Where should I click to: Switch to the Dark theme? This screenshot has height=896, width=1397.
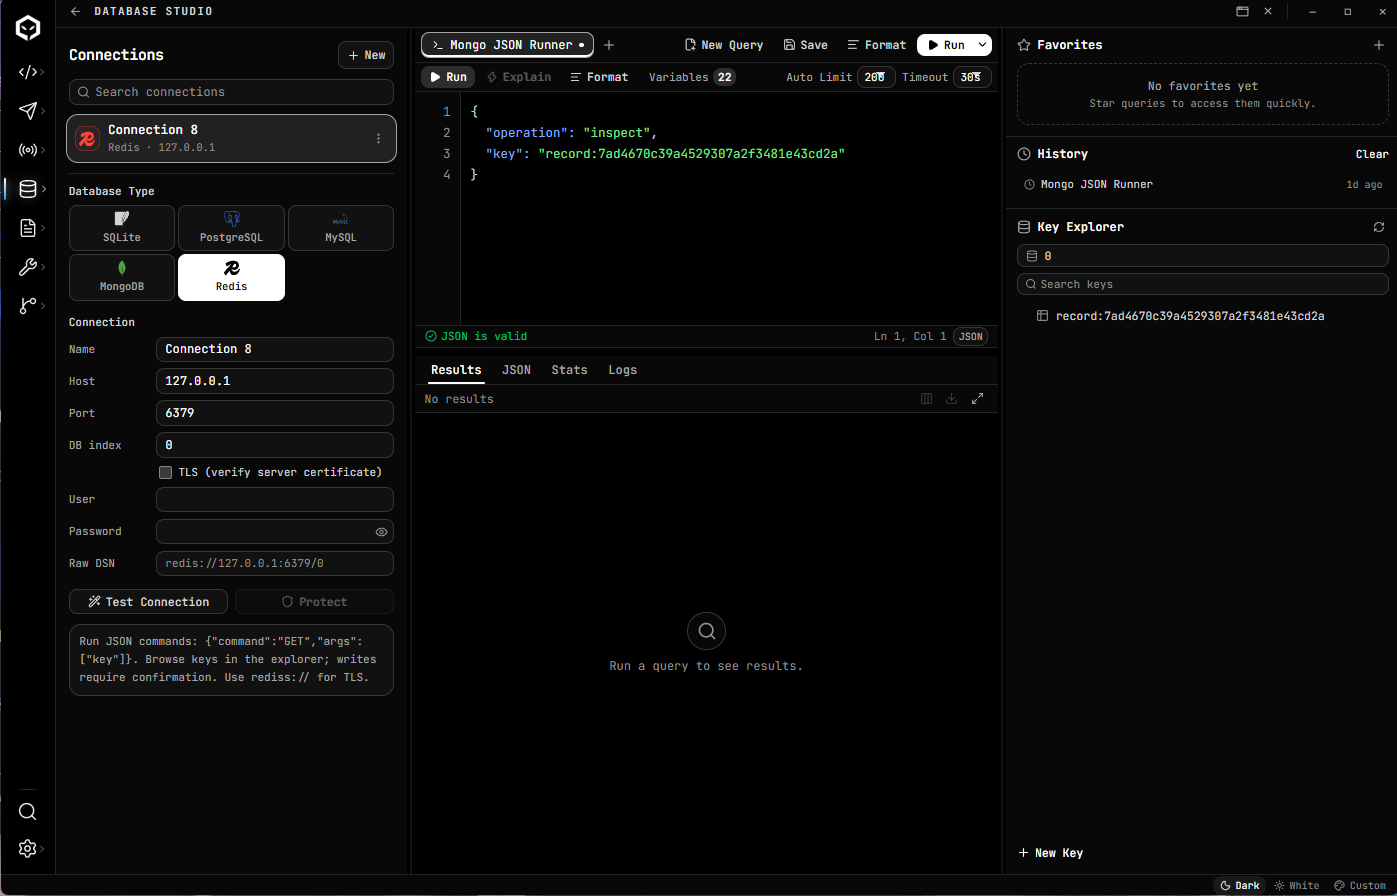[1240, 886]
